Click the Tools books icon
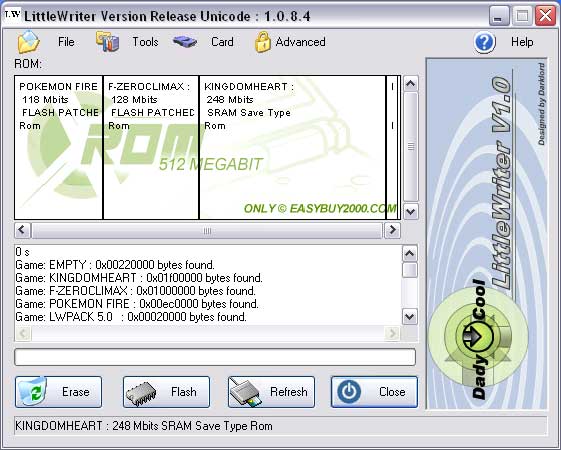The height and width of the screenshot is (450, 561). (107, 41)
